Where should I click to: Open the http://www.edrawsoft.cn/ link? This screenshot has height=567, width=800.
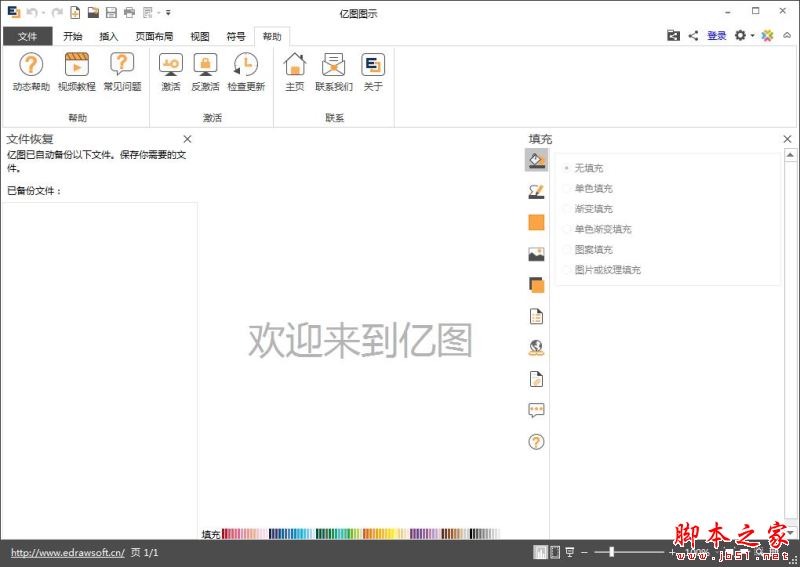pyautogui.click(x=68, y=552)
